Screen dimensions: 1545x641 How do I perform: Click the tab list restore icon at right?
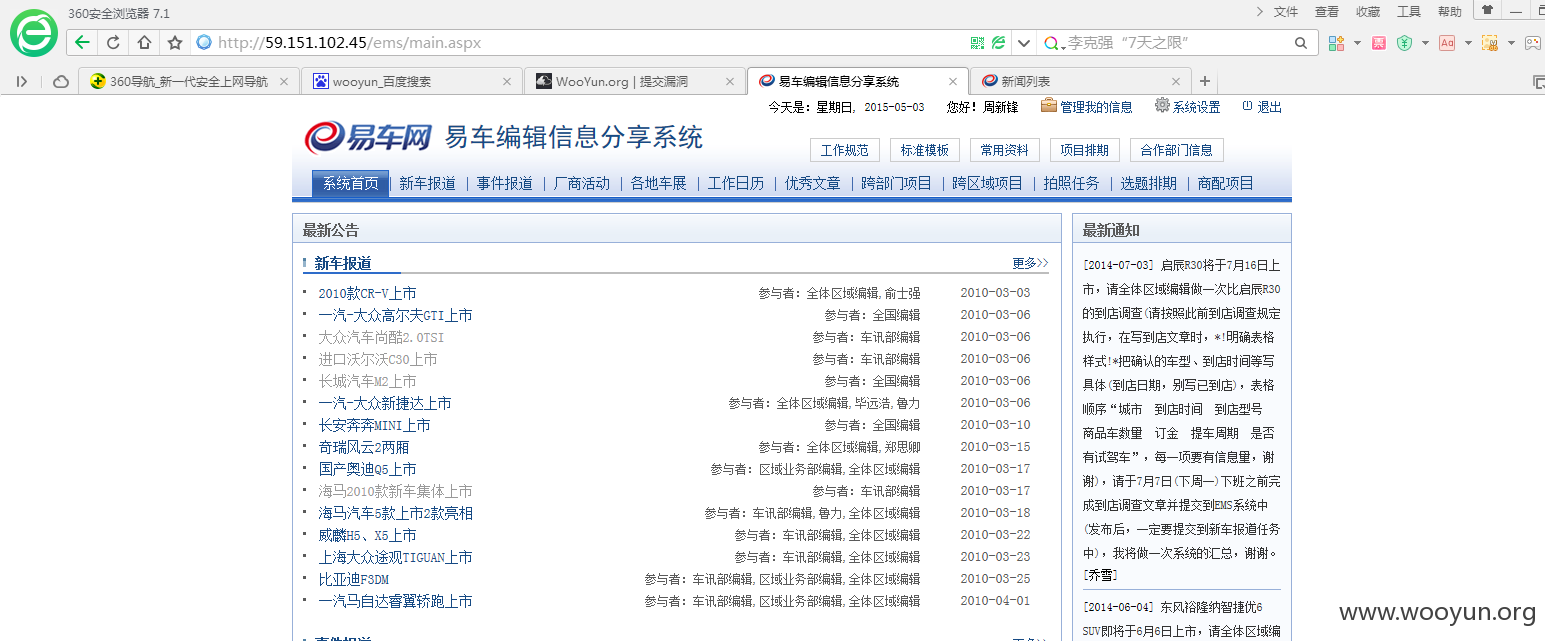click(x=1537, y=81)
